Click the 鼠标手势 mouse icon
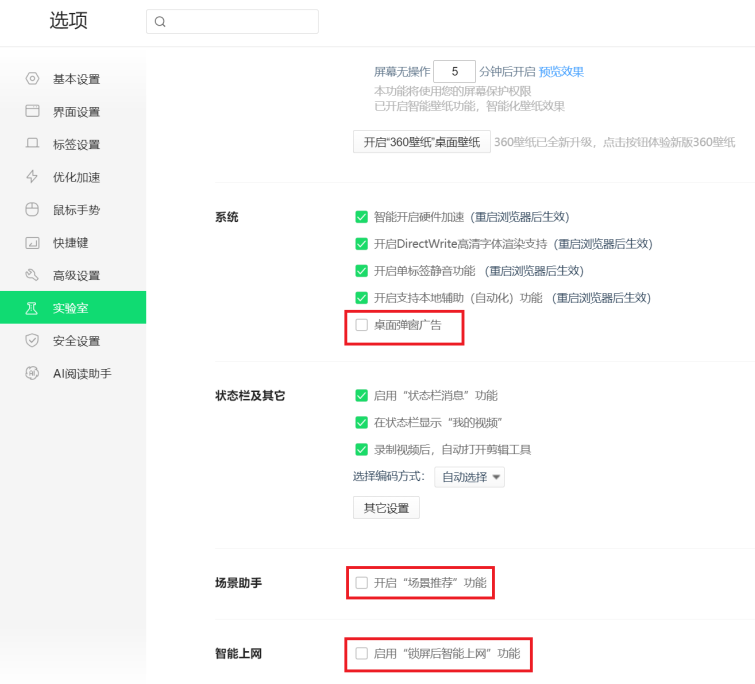The width and height of the screenshot is (755, 684). pyautogui.click(x=32, y=209)
